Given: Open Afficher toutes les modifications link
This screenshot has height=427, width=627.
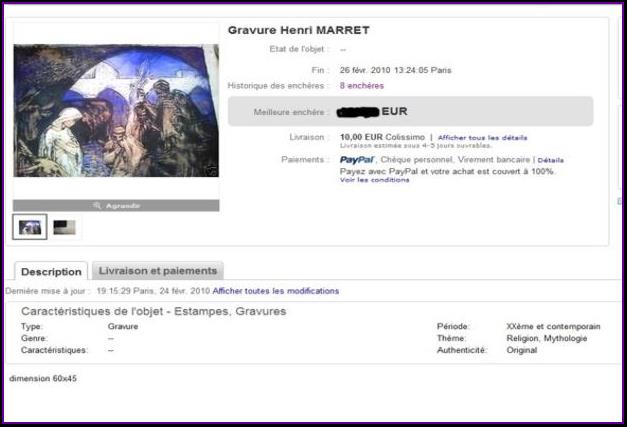Looking at the screenshot, I should [x=276, y=291].
